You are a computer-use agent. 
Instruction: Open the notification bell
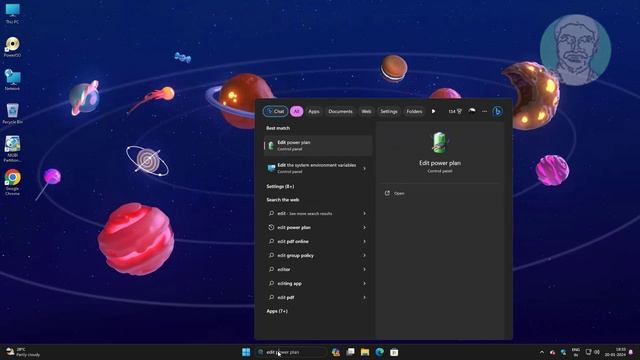631,352
